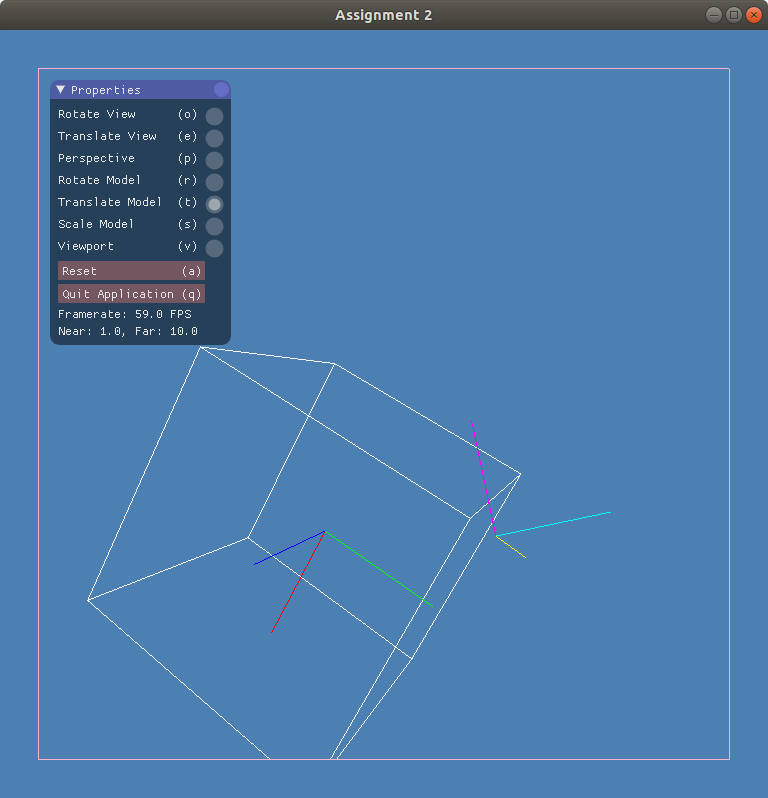Click the Properties panel title text
768x798 pixels.
point(105,90)
